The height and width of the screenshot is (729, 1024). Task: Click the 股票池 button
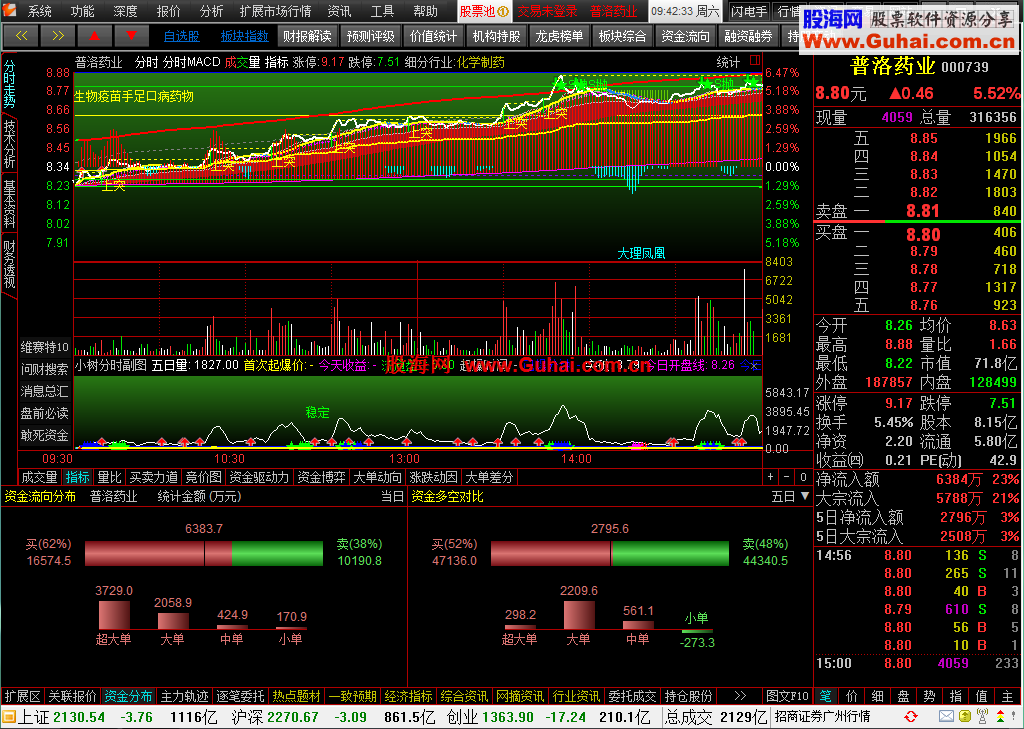tap(484, 11)
